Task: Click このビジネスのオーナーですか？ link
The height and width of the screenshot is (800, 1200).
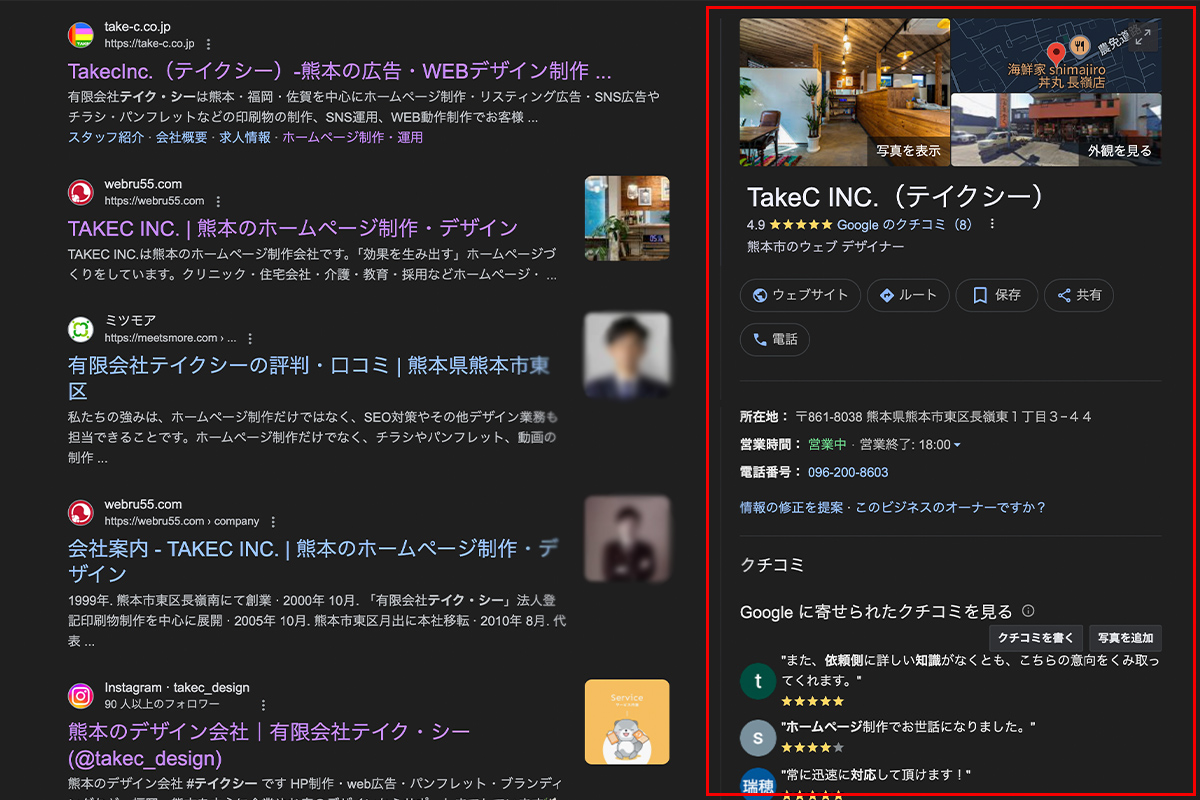Action: (x=950, y=507)
